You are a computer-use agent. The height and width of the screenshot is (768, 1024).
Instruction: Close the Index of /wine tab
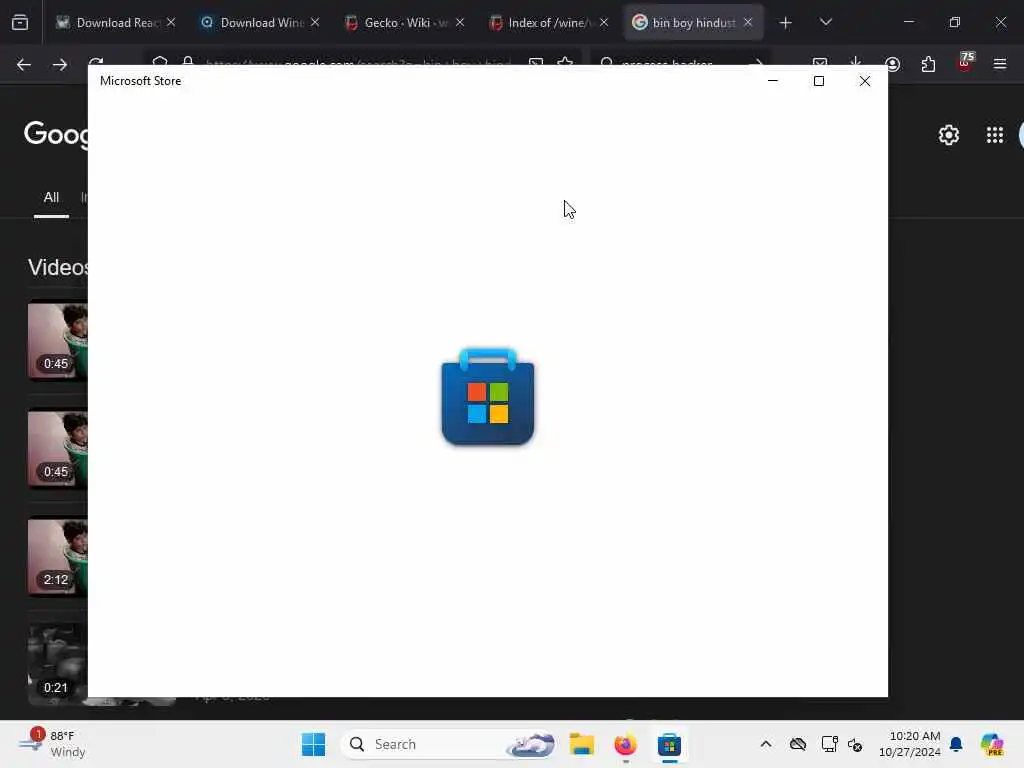tap(604, 23)
